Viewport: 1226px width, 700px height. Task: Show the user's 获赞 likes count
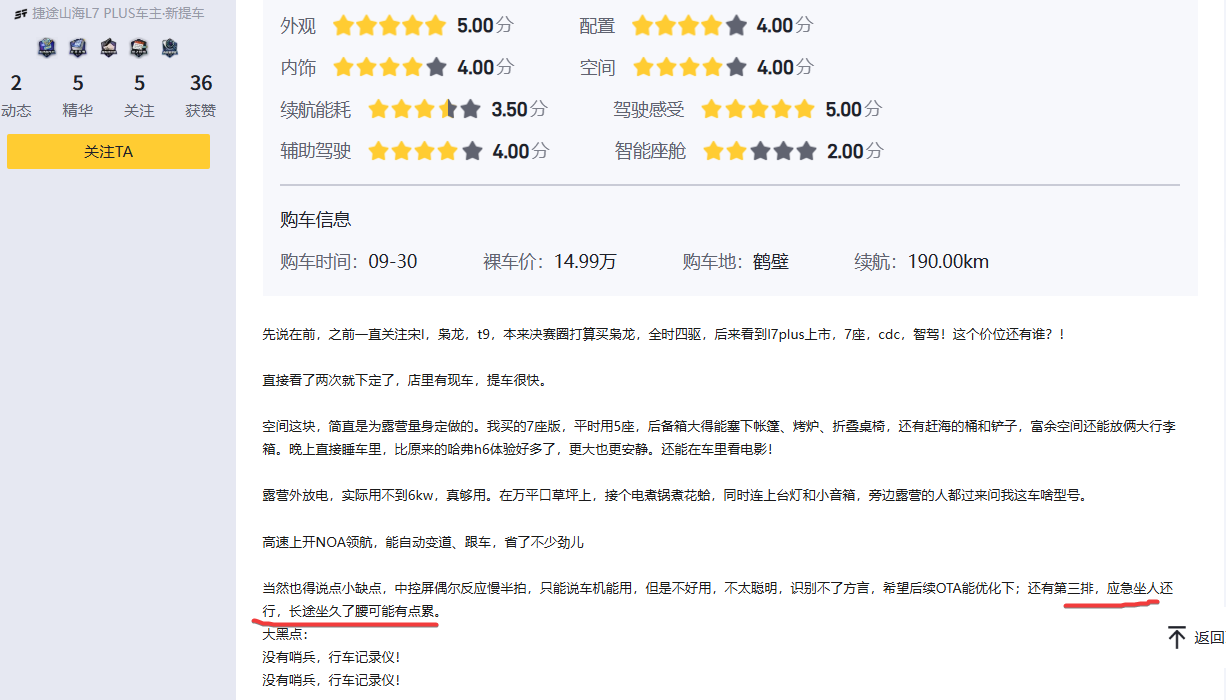200,95
